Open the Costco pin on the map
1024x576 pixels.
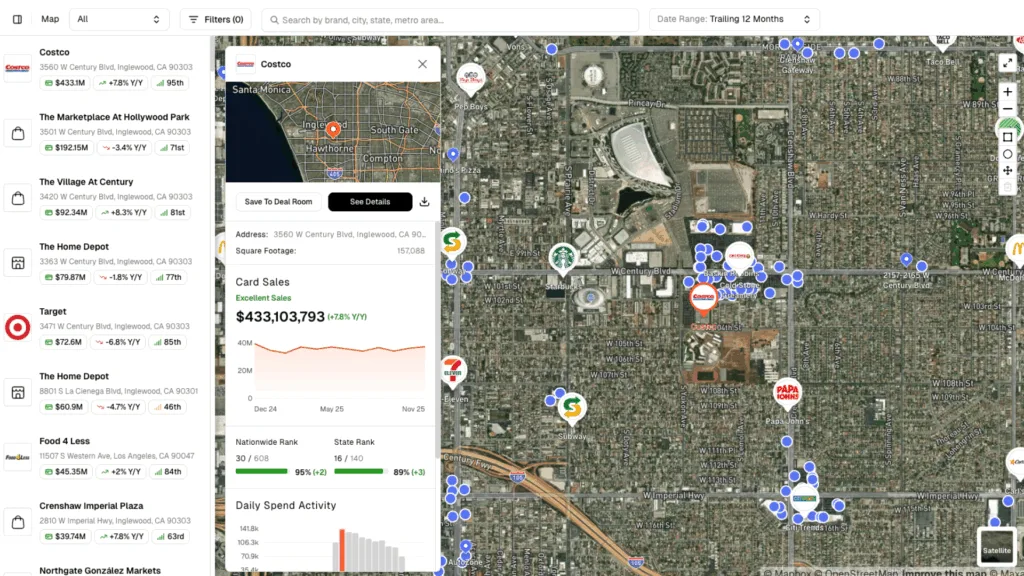[704, 298]
